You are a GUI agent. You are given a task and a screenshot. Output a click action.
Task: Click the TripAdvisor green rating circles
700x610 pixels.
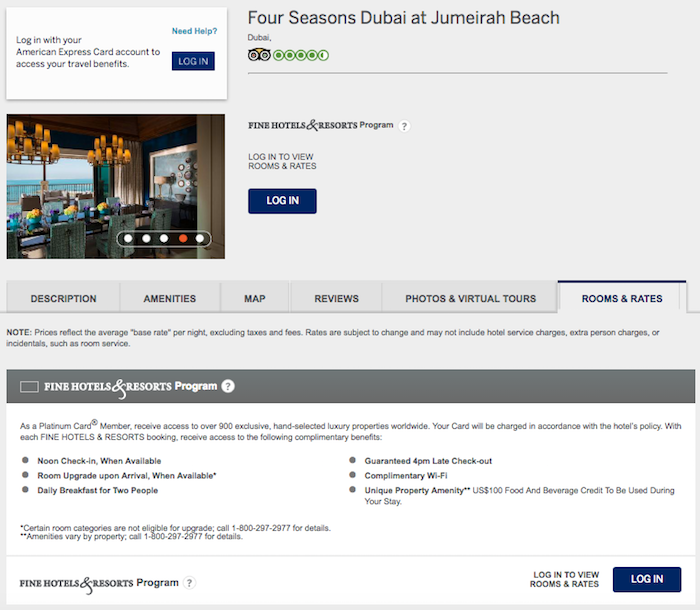pyautogui.click(x=301, y=55)
